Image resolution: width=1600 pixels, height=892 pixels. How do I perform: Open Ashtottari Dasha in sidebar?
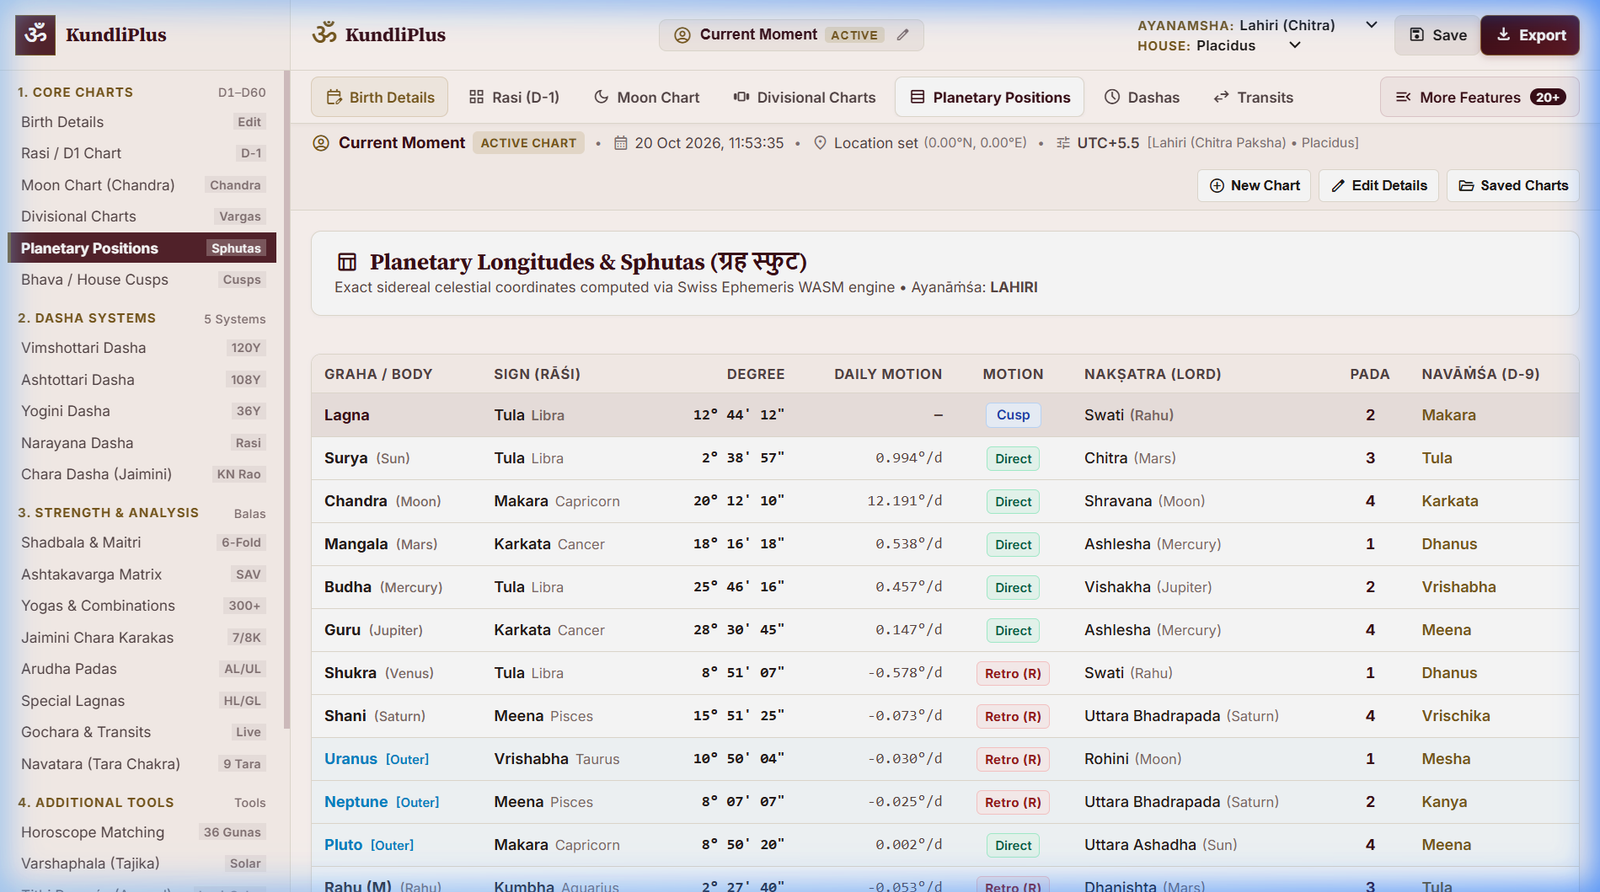click(142, 380)
